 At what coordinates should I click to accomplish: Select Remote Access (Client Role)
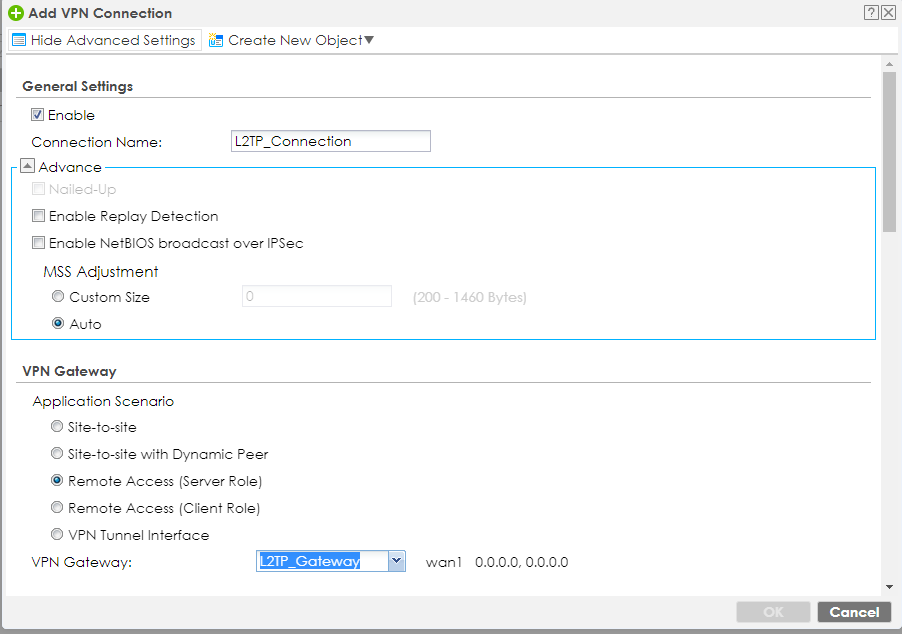(x=57, y=508)
